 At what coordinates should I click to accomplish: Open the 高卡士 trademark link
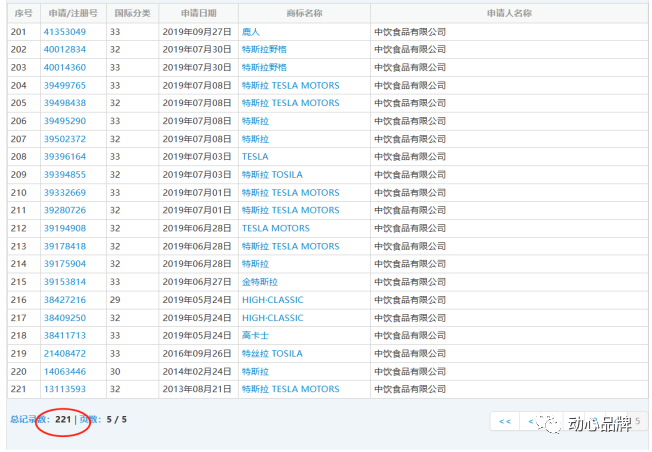click(255, 335)
